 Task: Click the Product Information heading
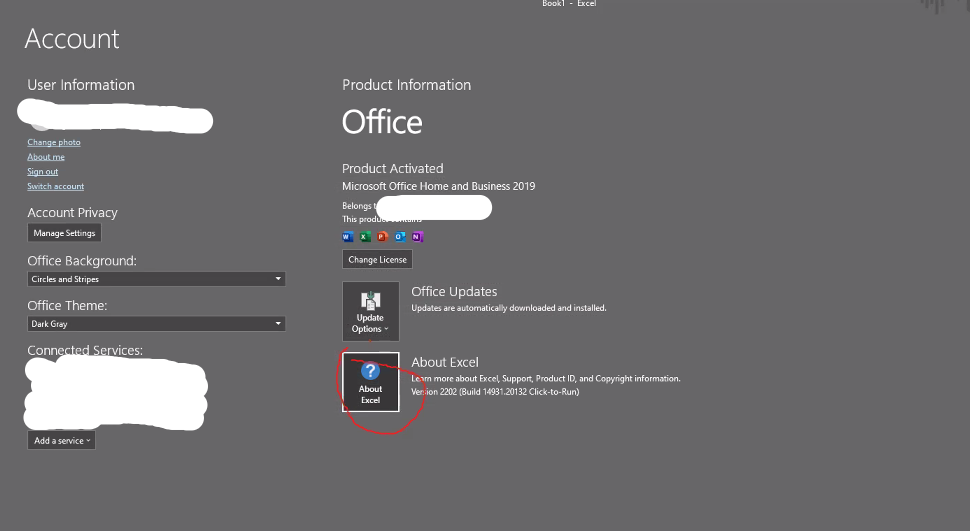[406, 85]
